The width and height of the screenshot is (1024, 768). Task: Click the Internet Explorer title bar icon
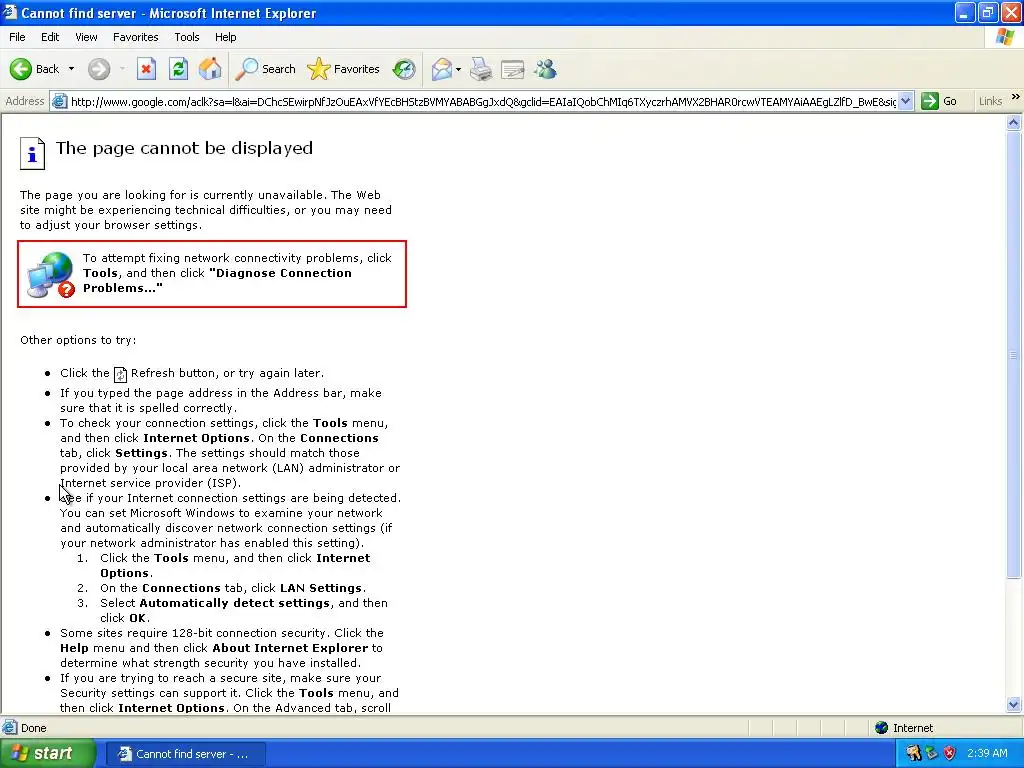point(9,12)
